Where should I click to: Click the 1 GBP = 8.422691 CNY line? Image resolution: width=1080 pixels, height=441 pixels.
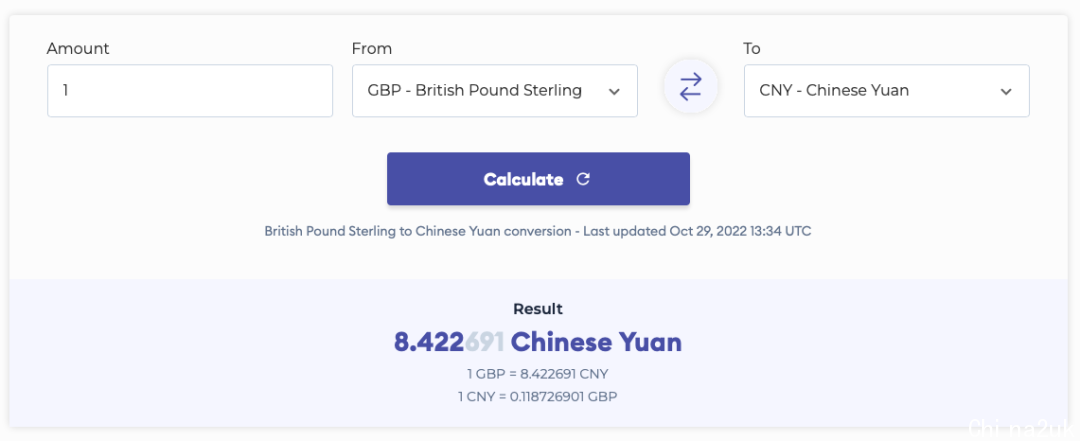538,374
